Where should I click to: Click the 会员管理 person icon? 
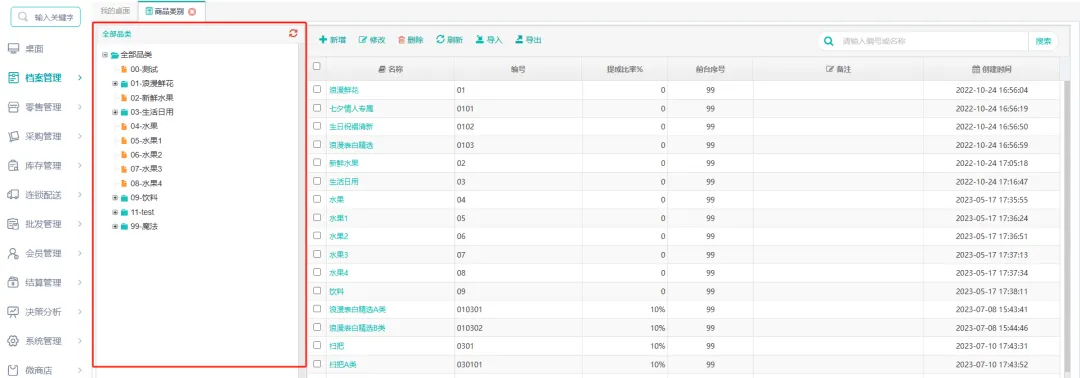point(12,253)
